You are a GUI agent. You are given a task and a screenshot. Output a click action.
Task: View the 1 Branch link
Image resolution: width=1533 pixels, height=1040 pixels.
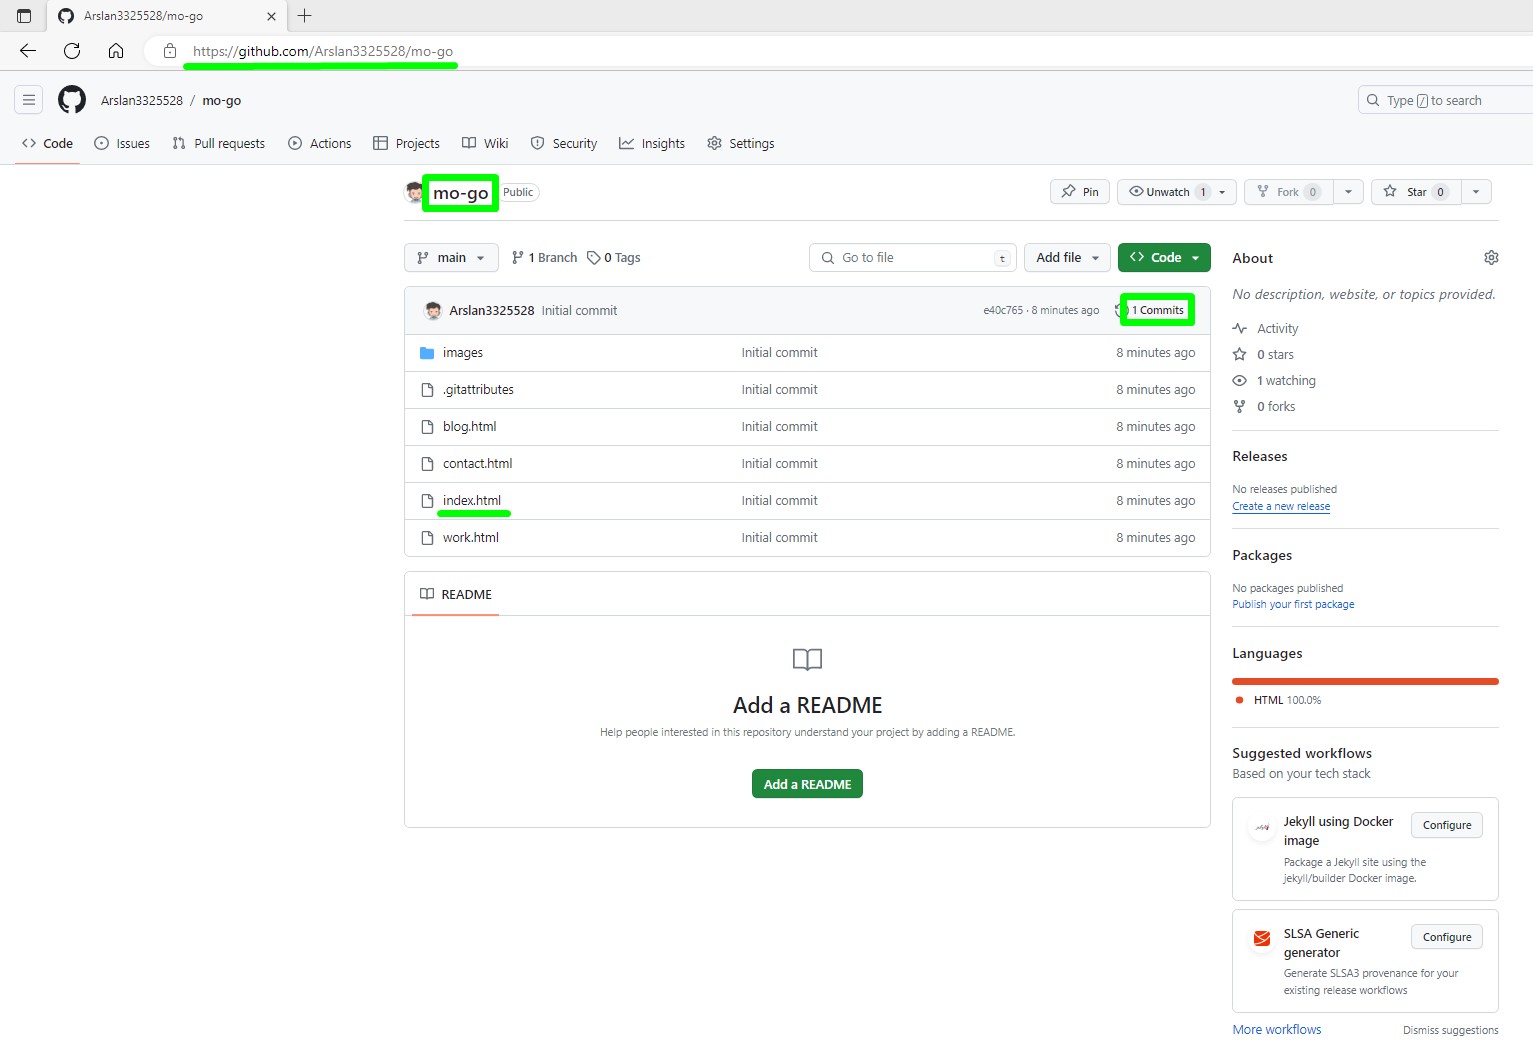coord(544,258)
